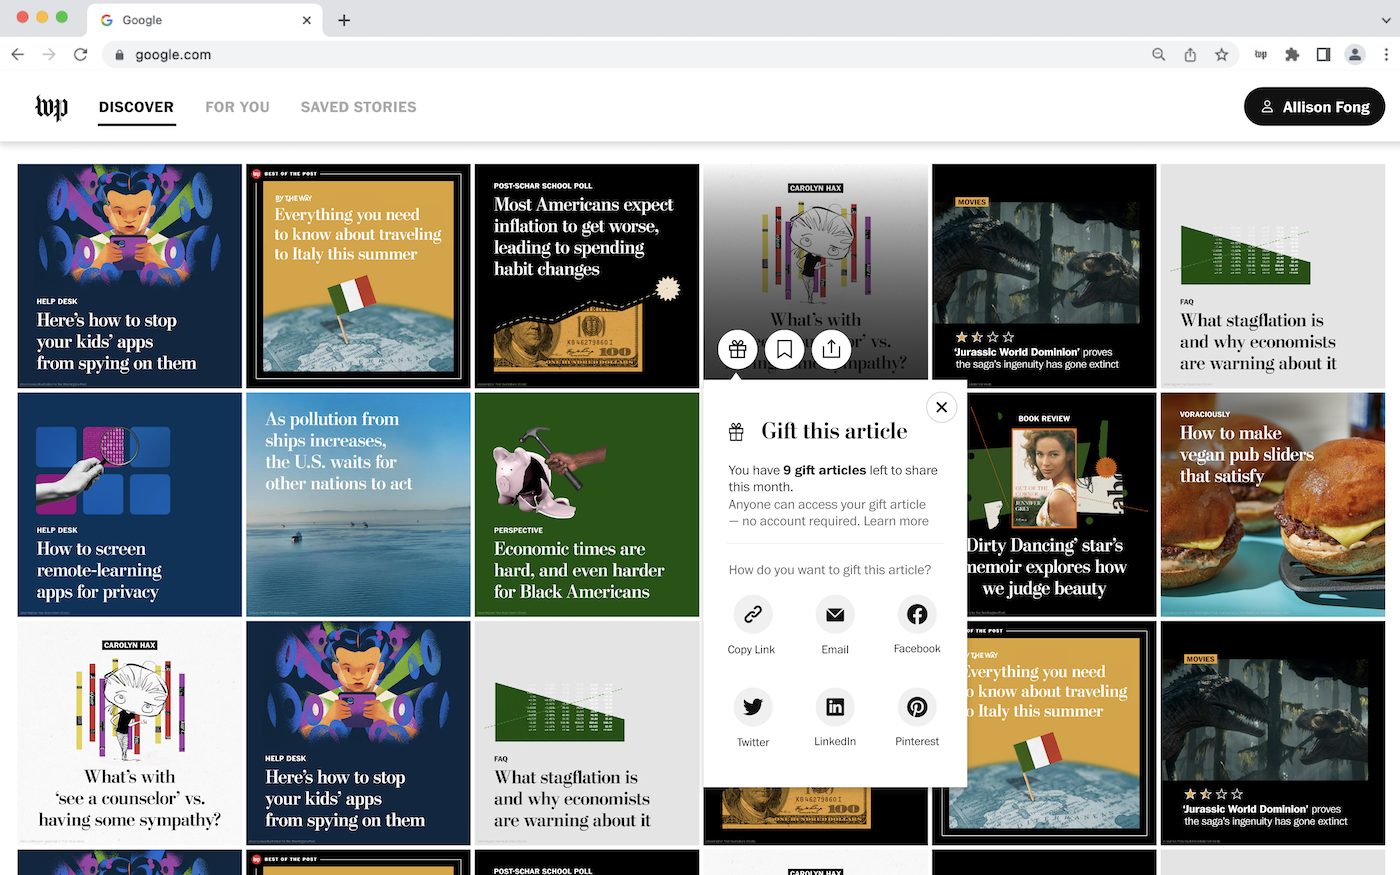The width and height of the screenshot is (1400, 875).
Task: Open a new browser tab
Action: point(344,20)
